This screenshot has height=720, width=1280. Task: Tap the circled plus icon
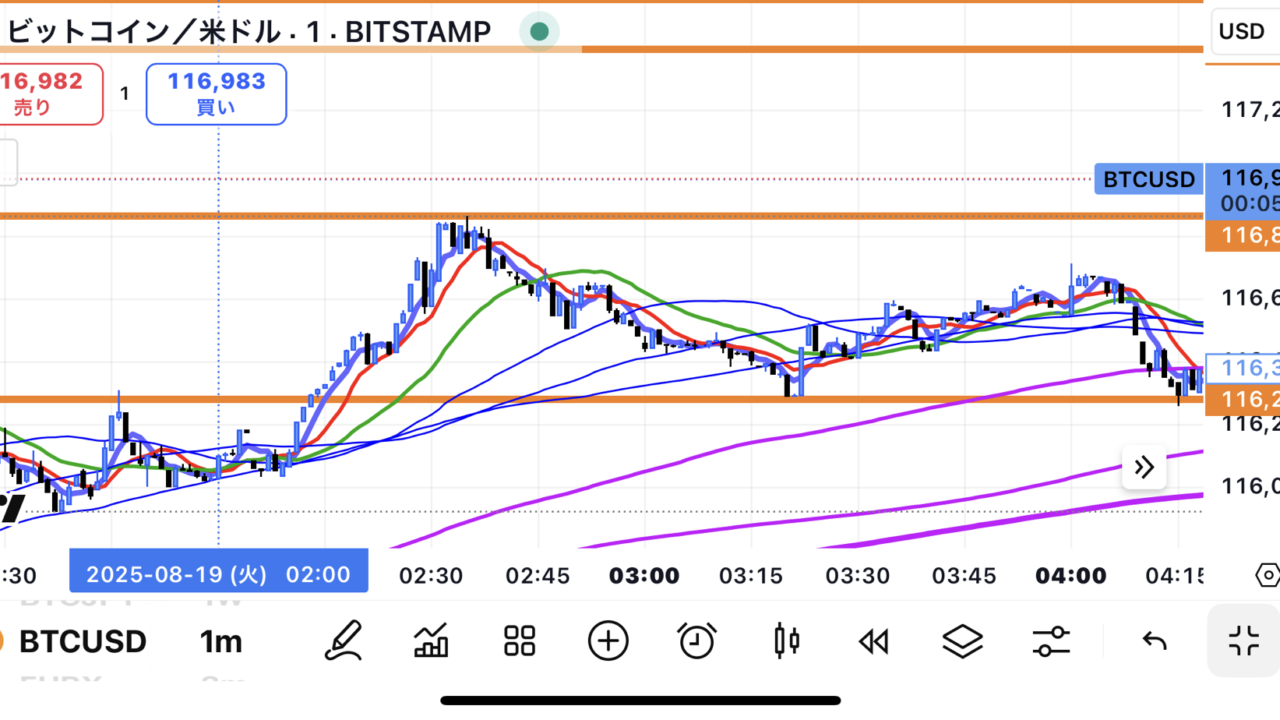608,641
